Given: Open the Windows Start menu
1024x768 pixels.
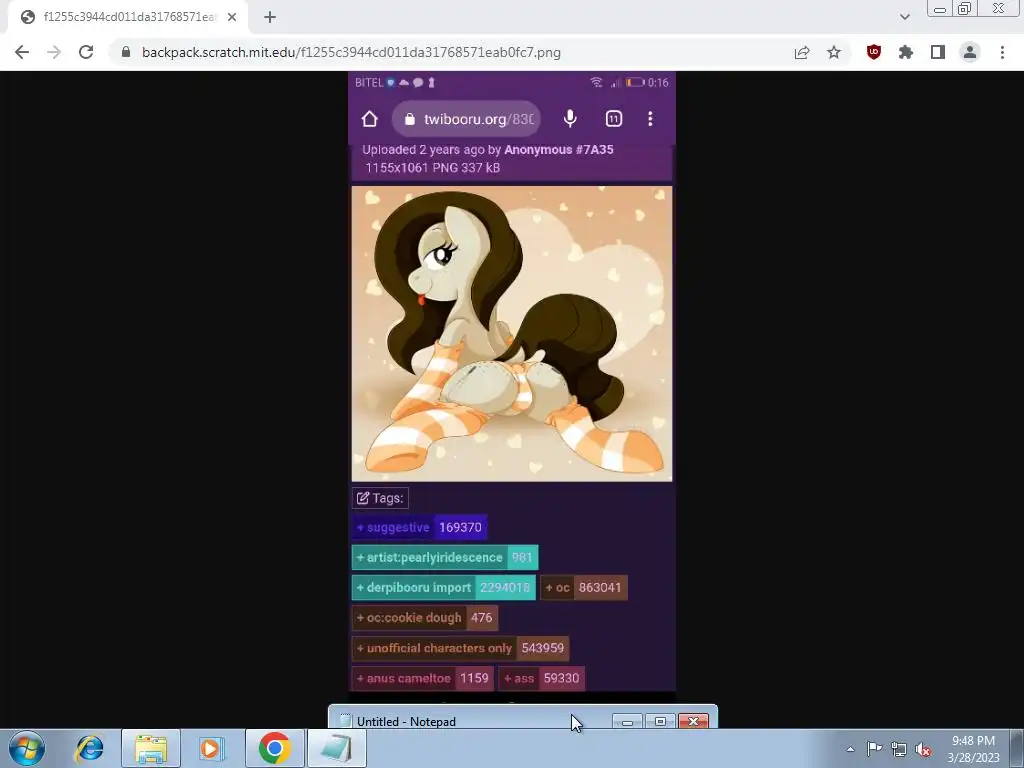Looking at the screenshot, I should tap(27, 748).
